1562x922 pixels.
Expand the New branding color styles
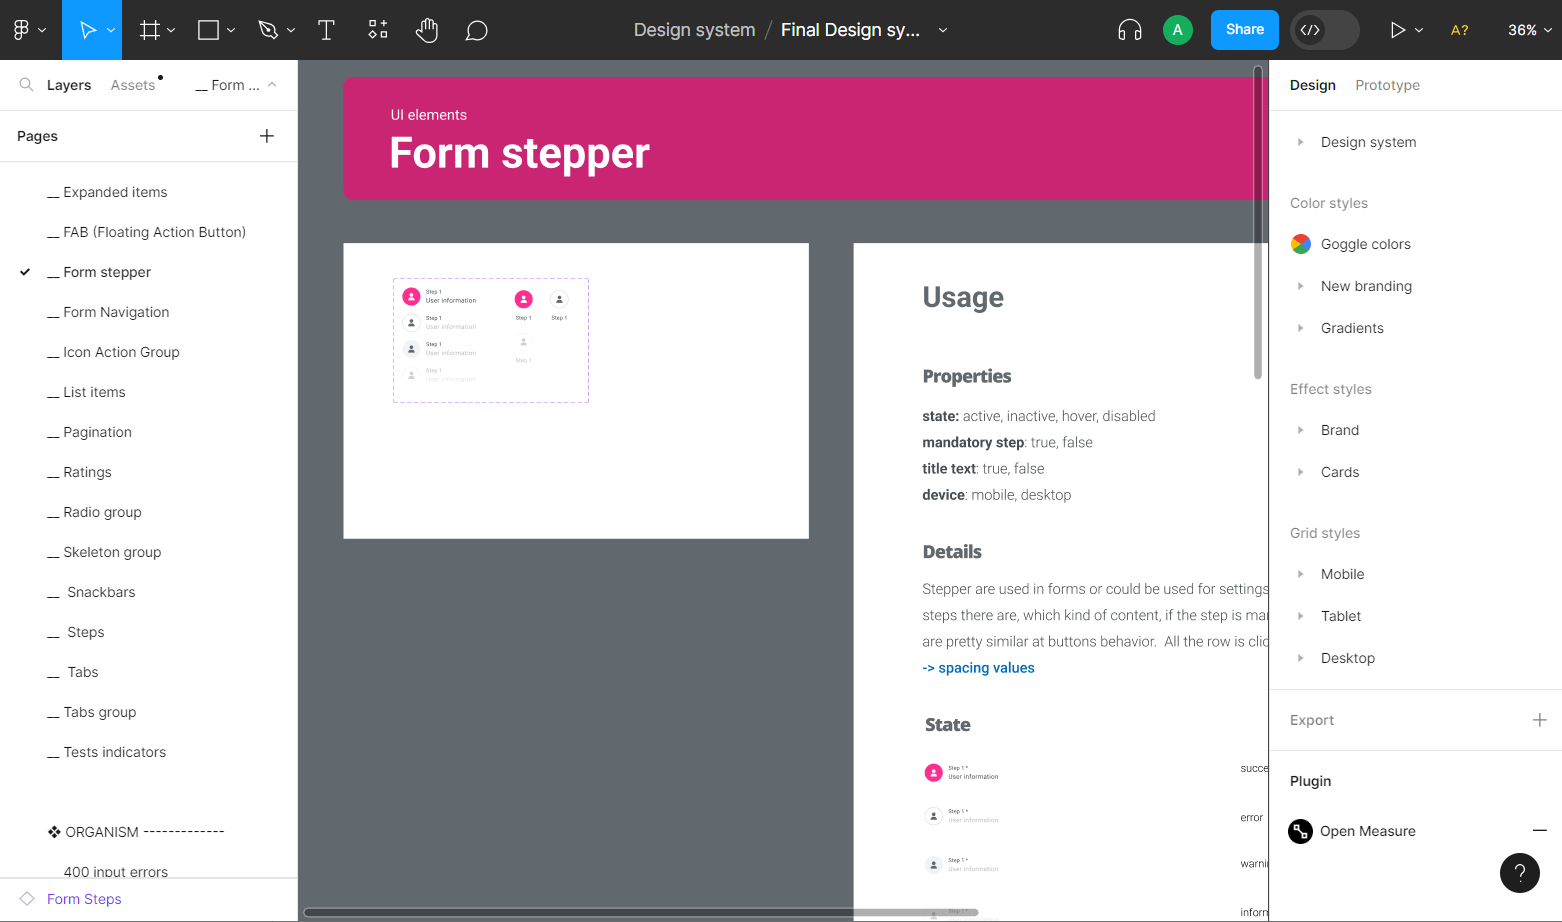1300,286
